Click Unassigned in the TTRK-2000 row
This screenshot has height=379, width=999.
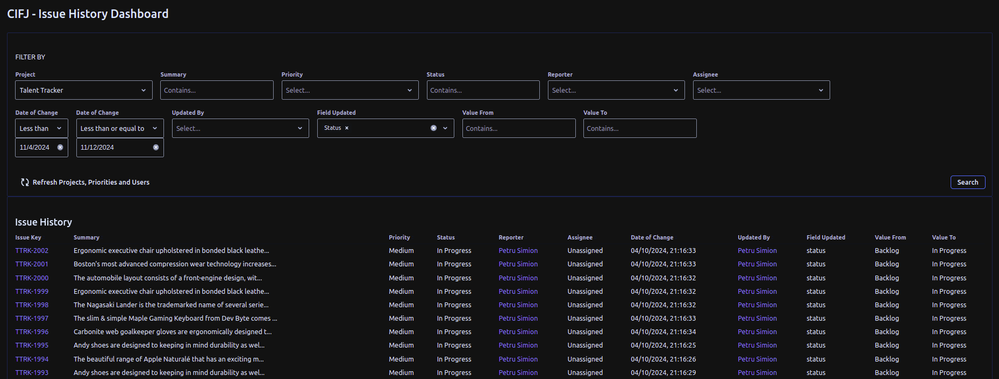coord(585,278)
